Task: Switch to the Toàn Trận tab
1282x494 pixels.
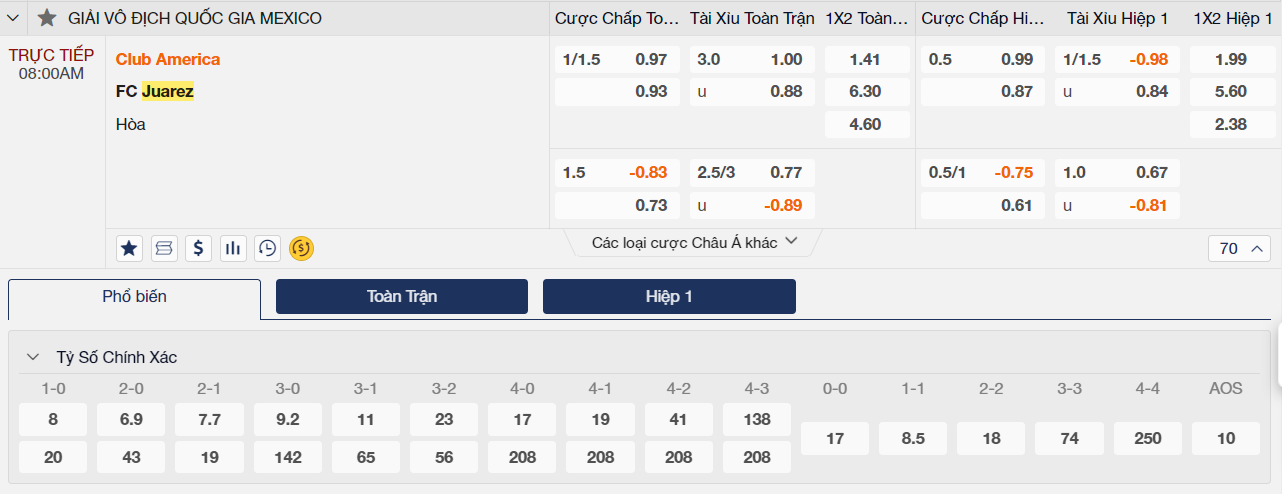Action: click(402, 297)
